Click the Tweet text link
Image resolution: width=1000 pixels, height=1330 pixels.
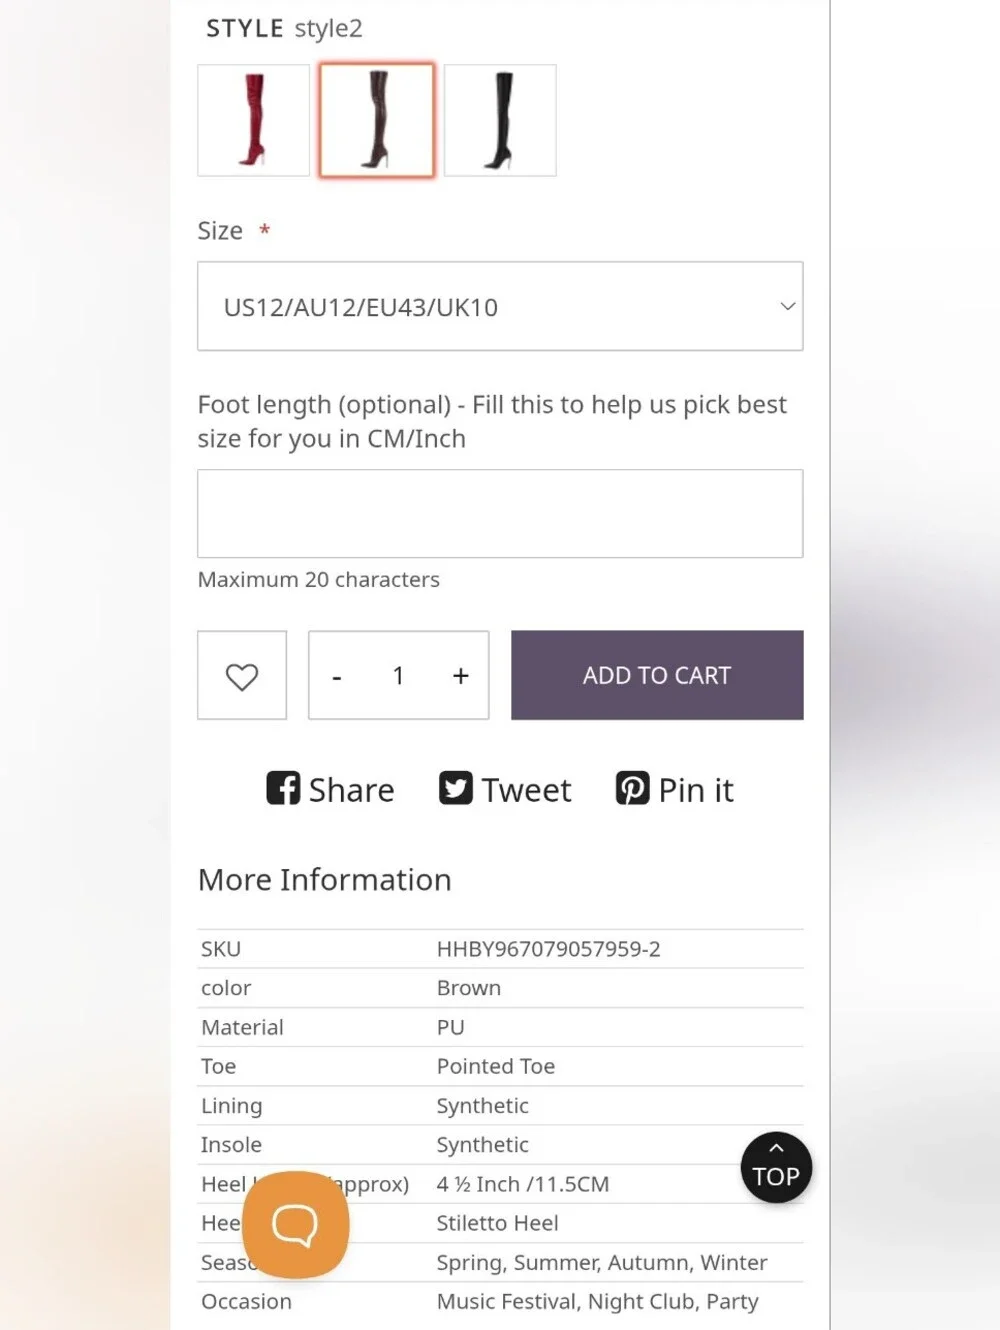pos(526,790)
